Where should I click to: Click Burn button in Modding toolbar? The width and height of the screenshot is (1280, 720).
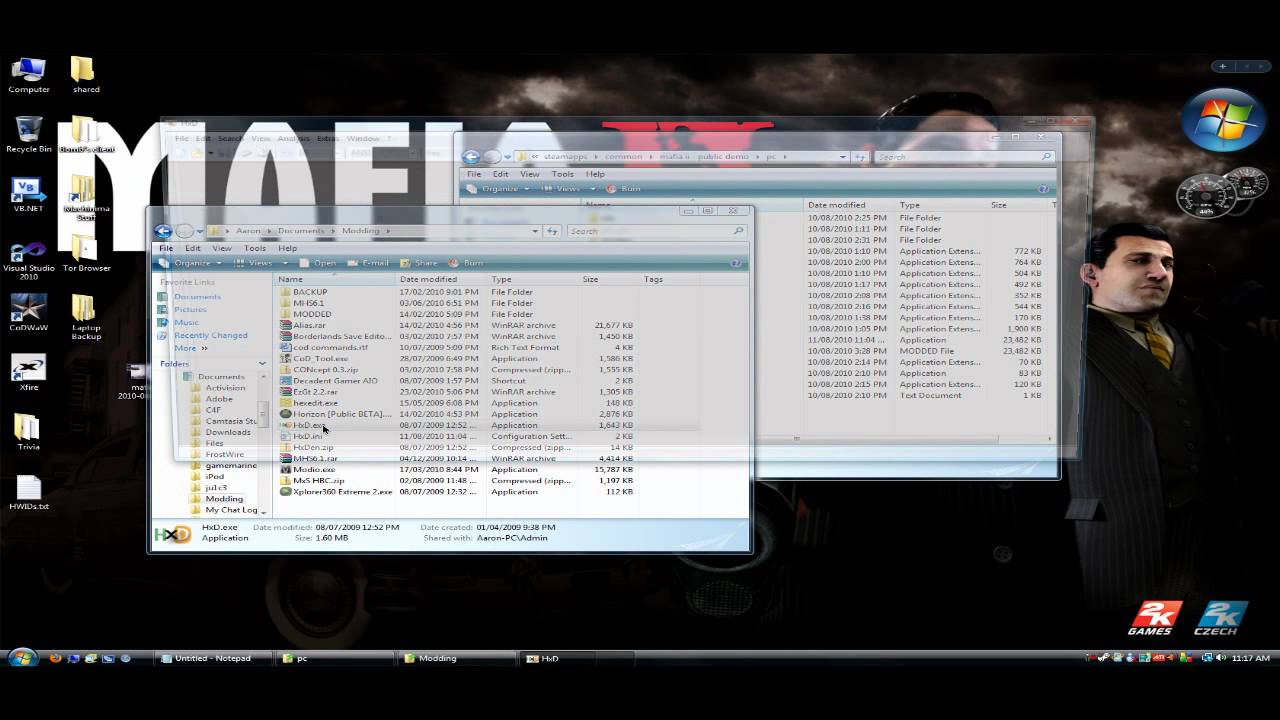tap(467, 263)
